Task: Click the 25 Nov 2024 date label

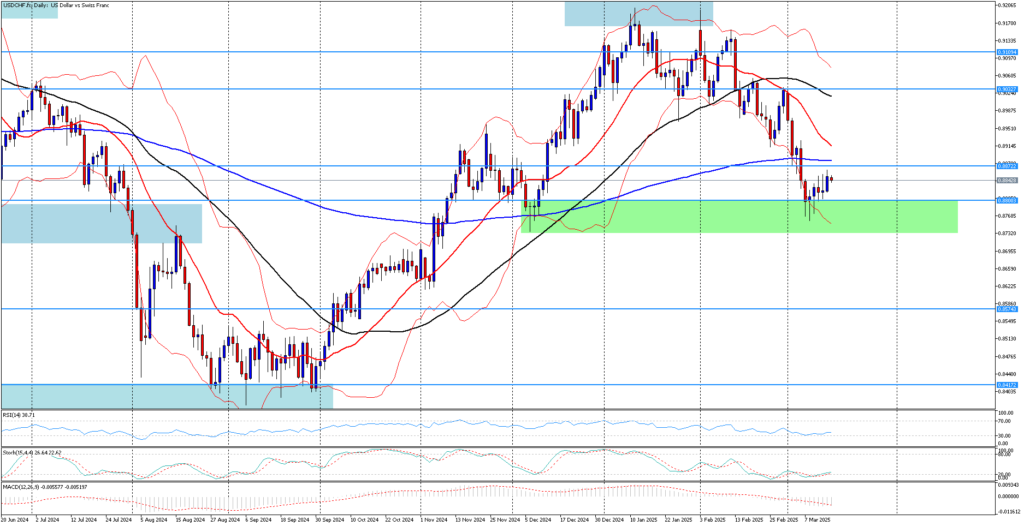Action: (507, 521)
